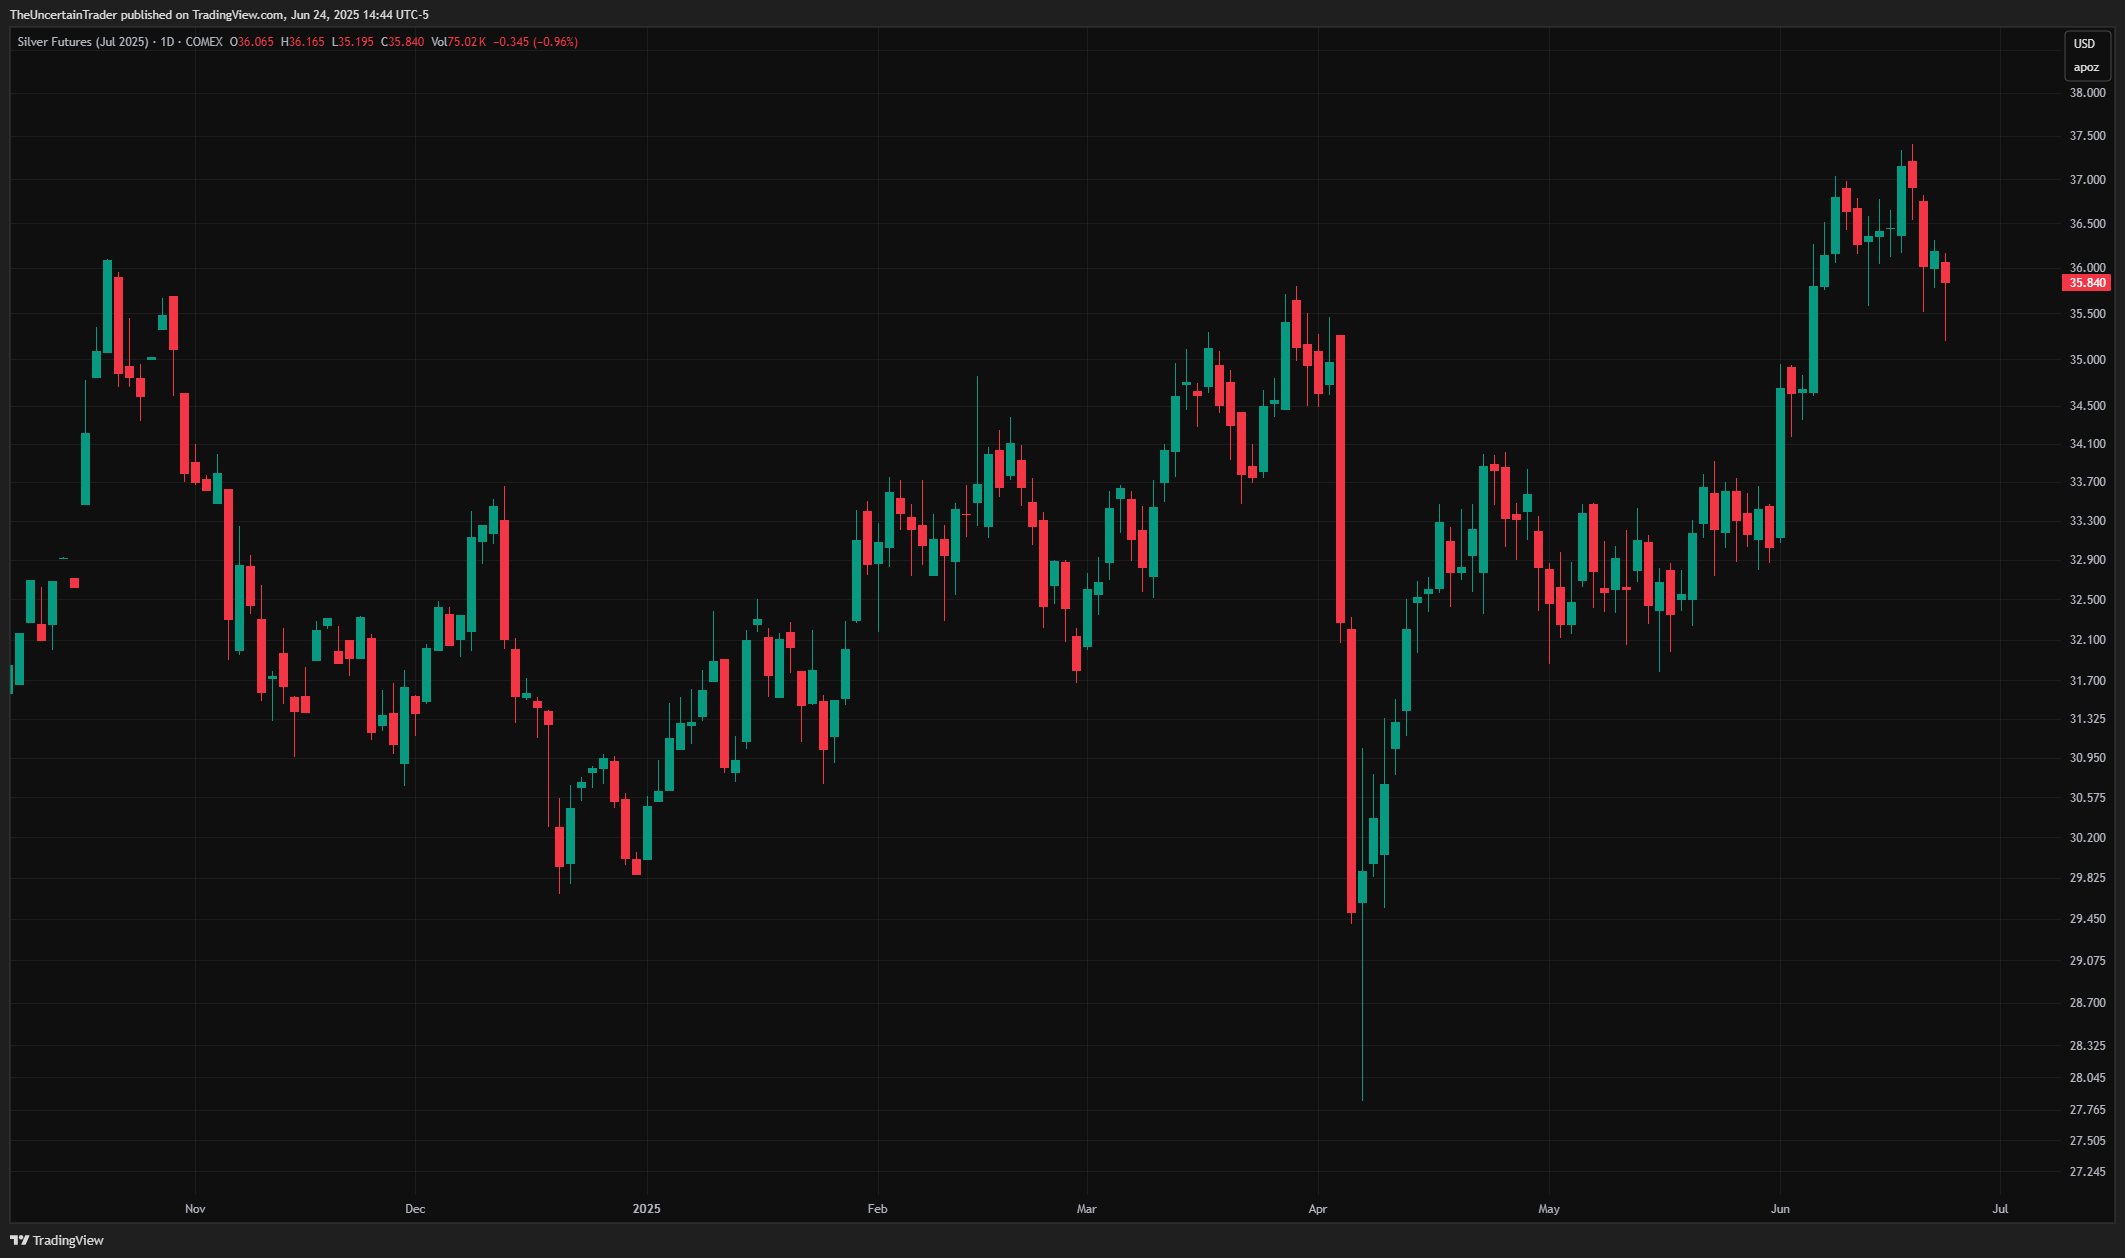Click the 'Mar' label on time axis
Viewport: 2125px width, 1258px height.
pos(1087,1209)
